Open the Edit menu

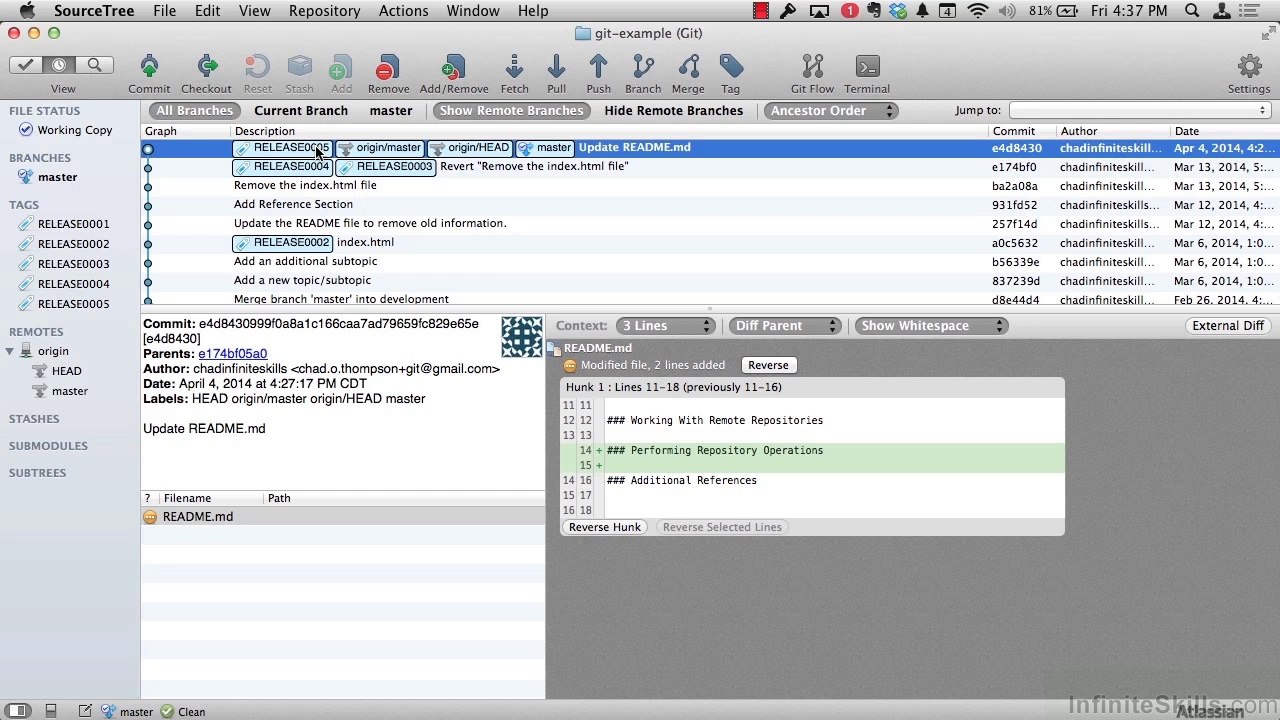(207, 11)
